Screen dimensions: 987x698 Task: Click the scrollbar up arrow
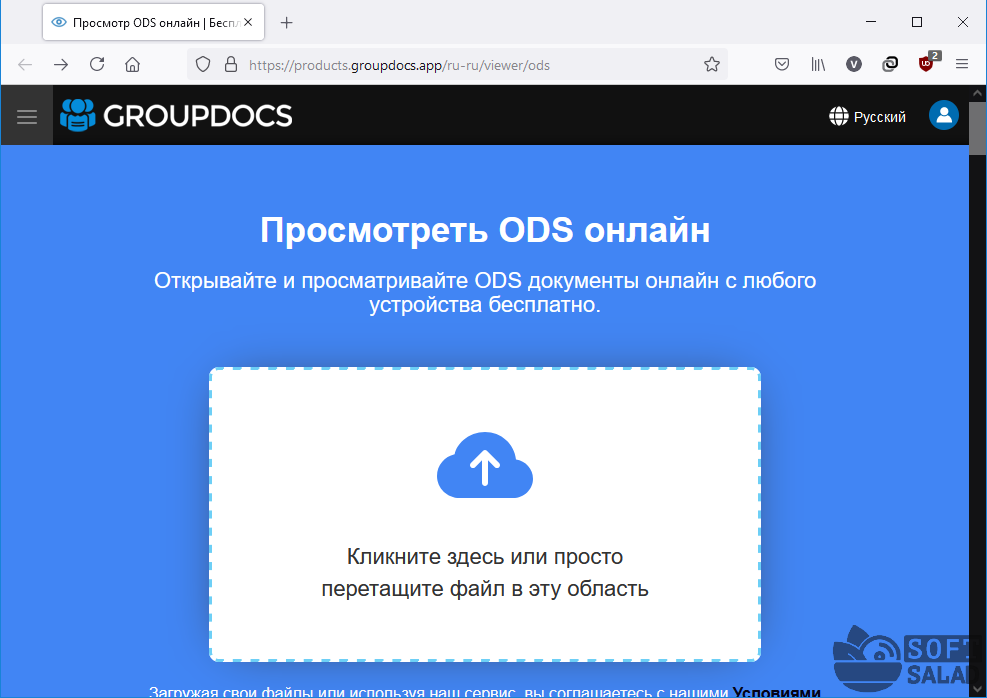(x=978, y=93)
